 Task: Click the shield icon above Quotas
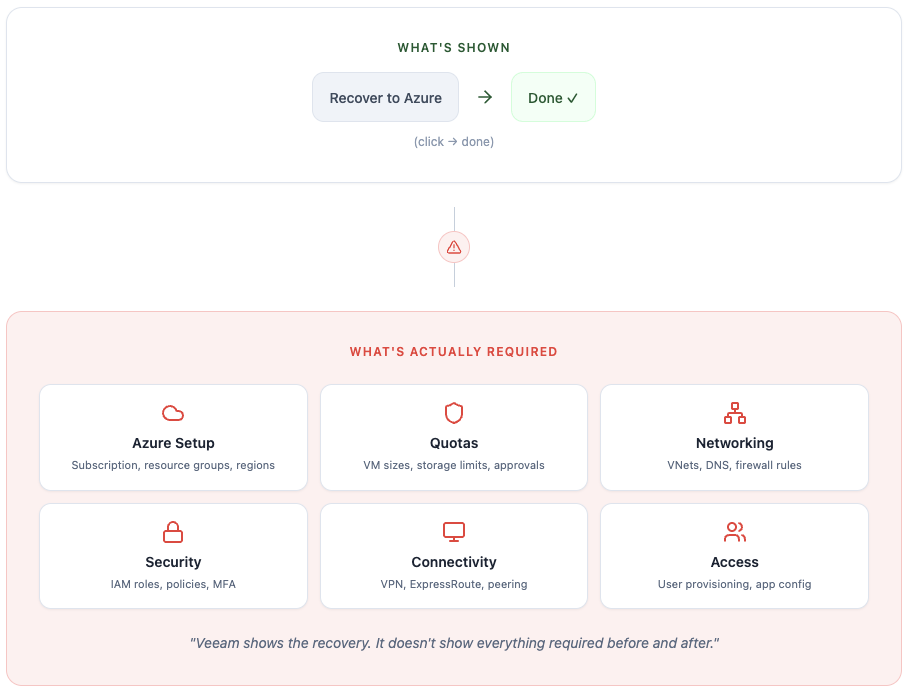[454, 413]
